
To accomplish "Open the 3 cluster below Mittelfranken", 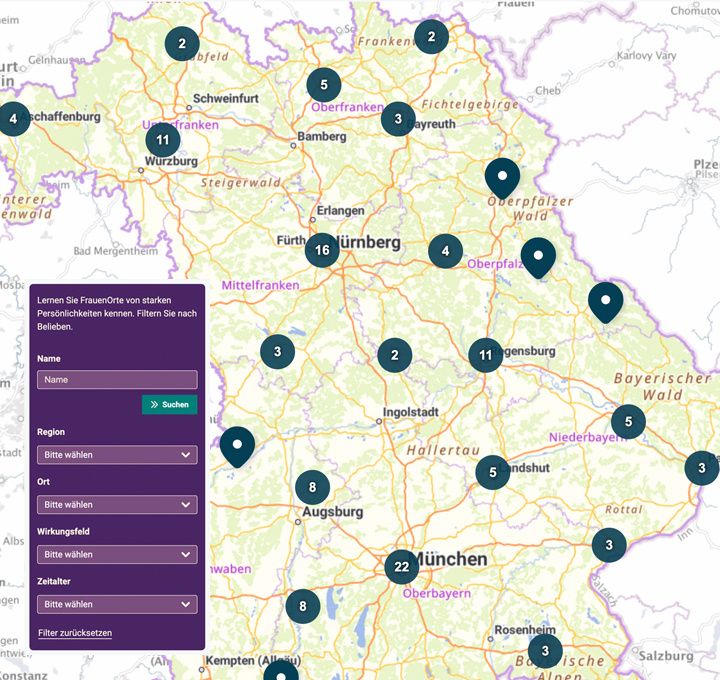I will click(x=277, y=352).
